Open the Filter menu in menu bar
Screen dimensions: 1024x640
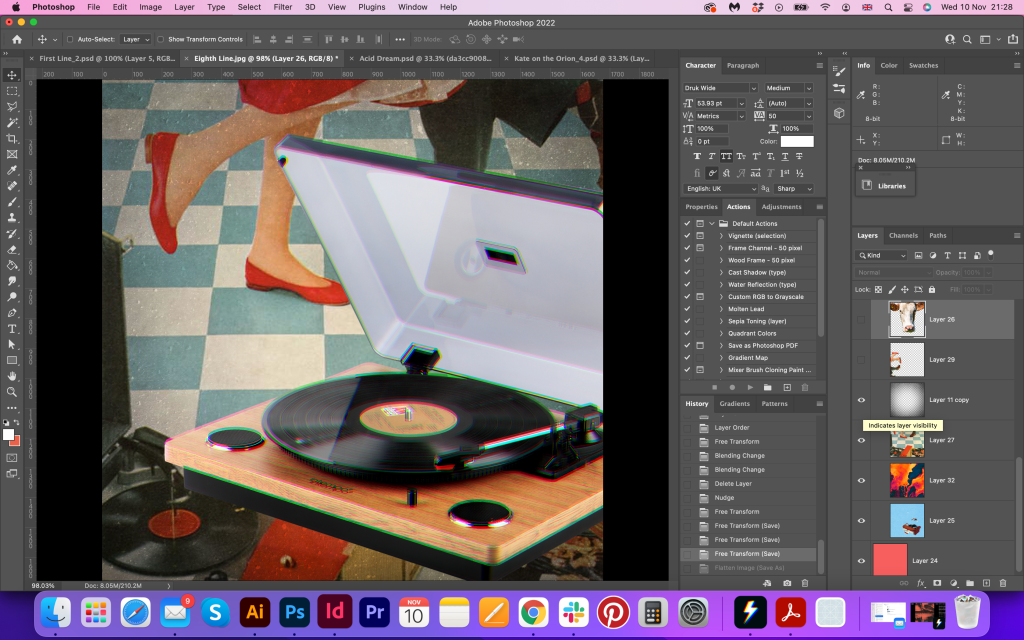[283, 7]
